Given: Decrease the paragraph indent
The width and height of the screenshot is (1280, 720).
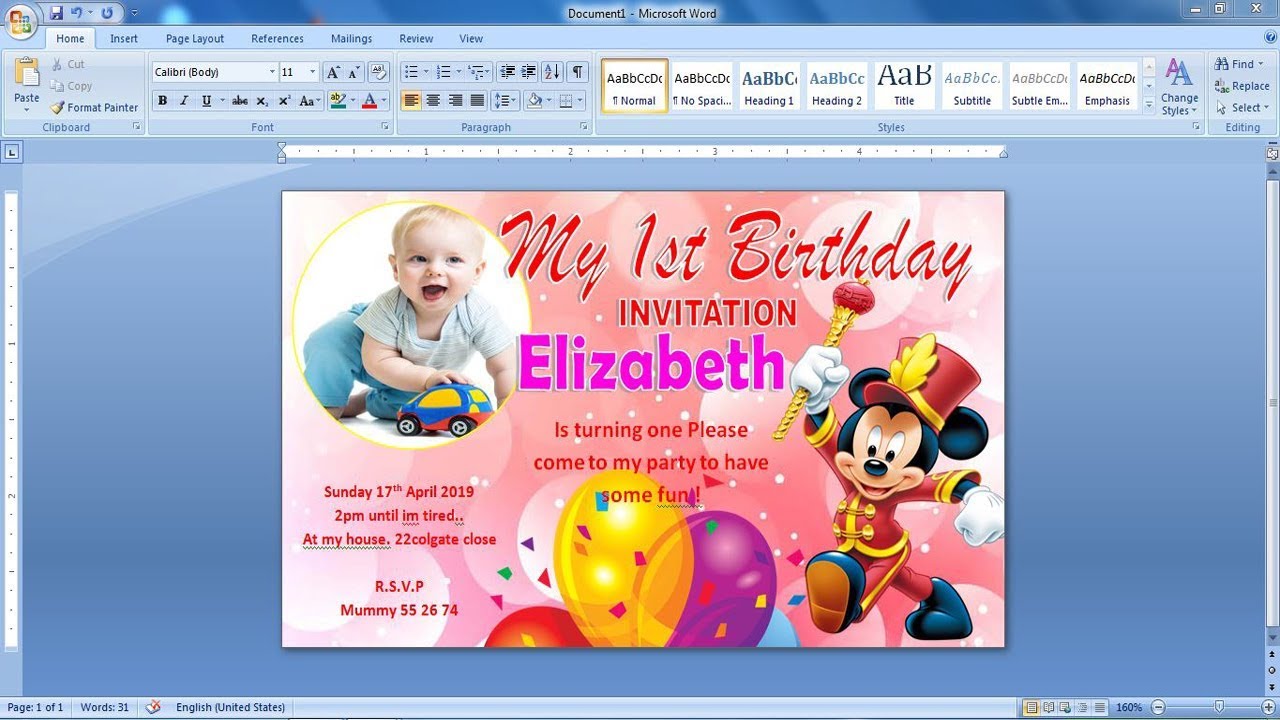Looking at the screenshot, I should 507,72.
